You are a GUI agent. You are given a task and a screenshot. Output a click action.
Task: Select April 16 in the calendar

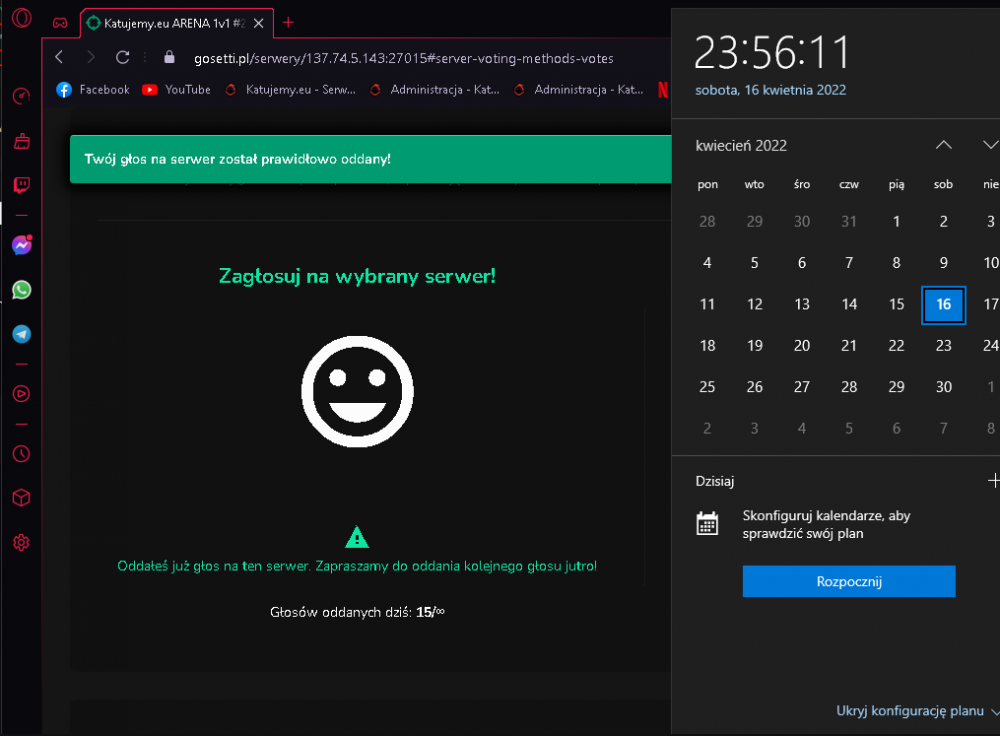(943, 305)
